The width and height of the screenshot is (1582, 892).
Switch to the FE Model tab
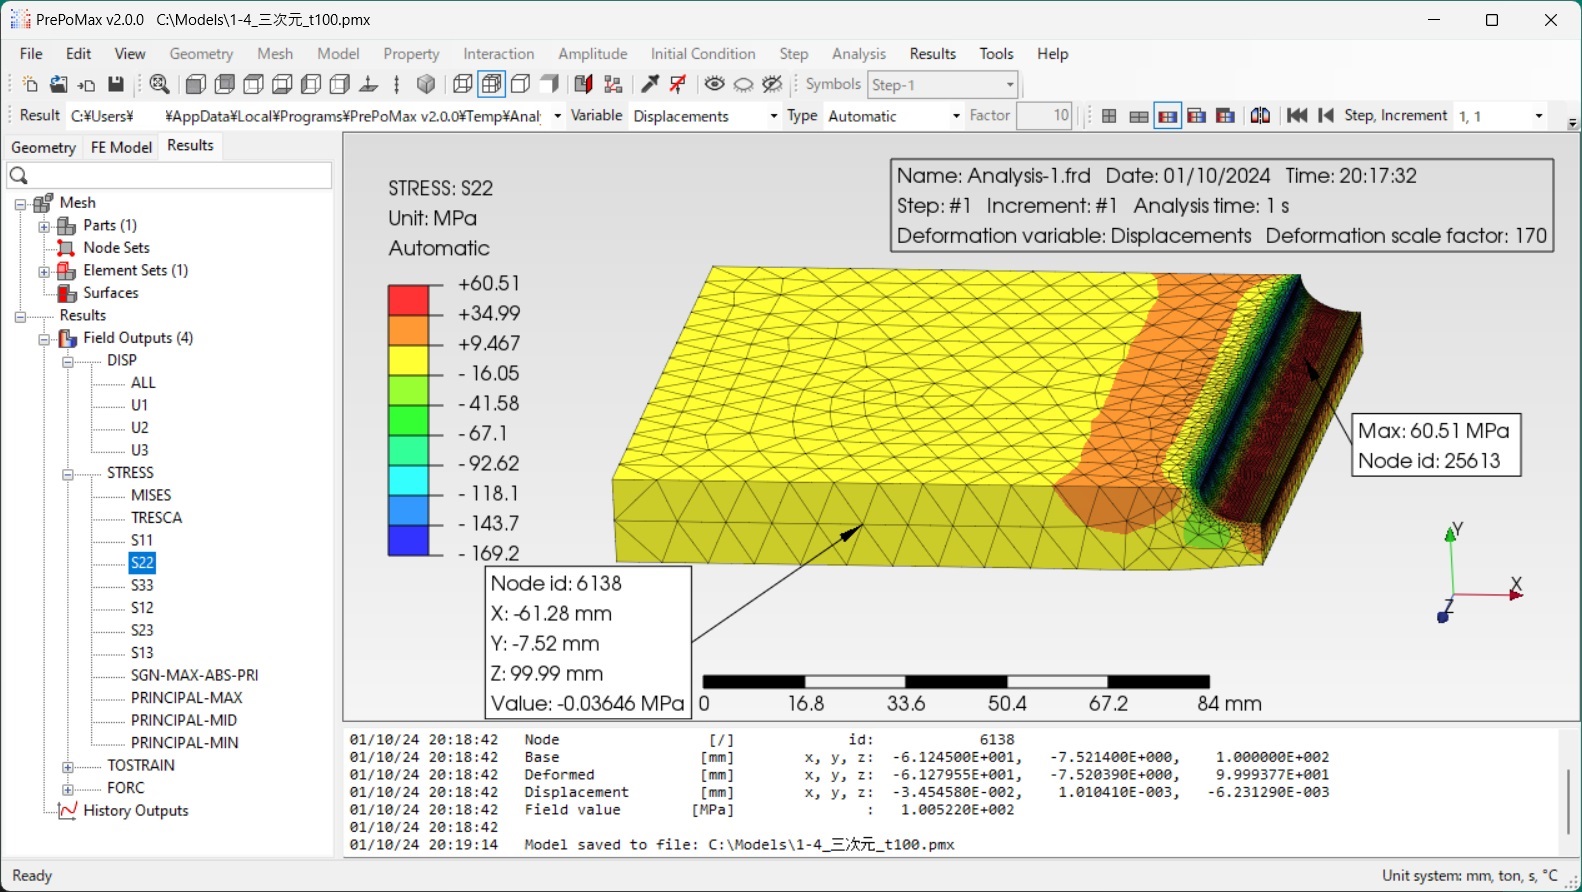pyautogui.click(x=121, y=147)
